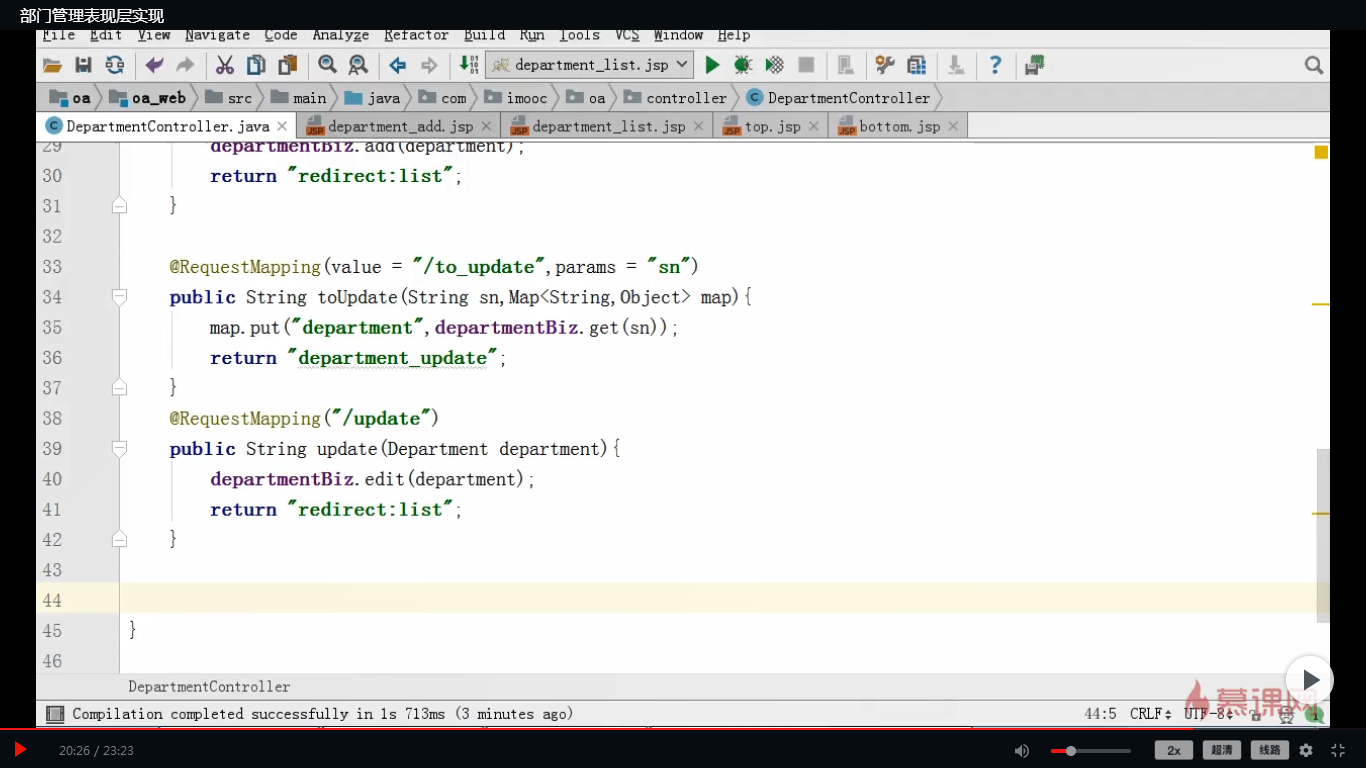
Task: Click the Run with Coverage icon
Action: click(774, 65)
